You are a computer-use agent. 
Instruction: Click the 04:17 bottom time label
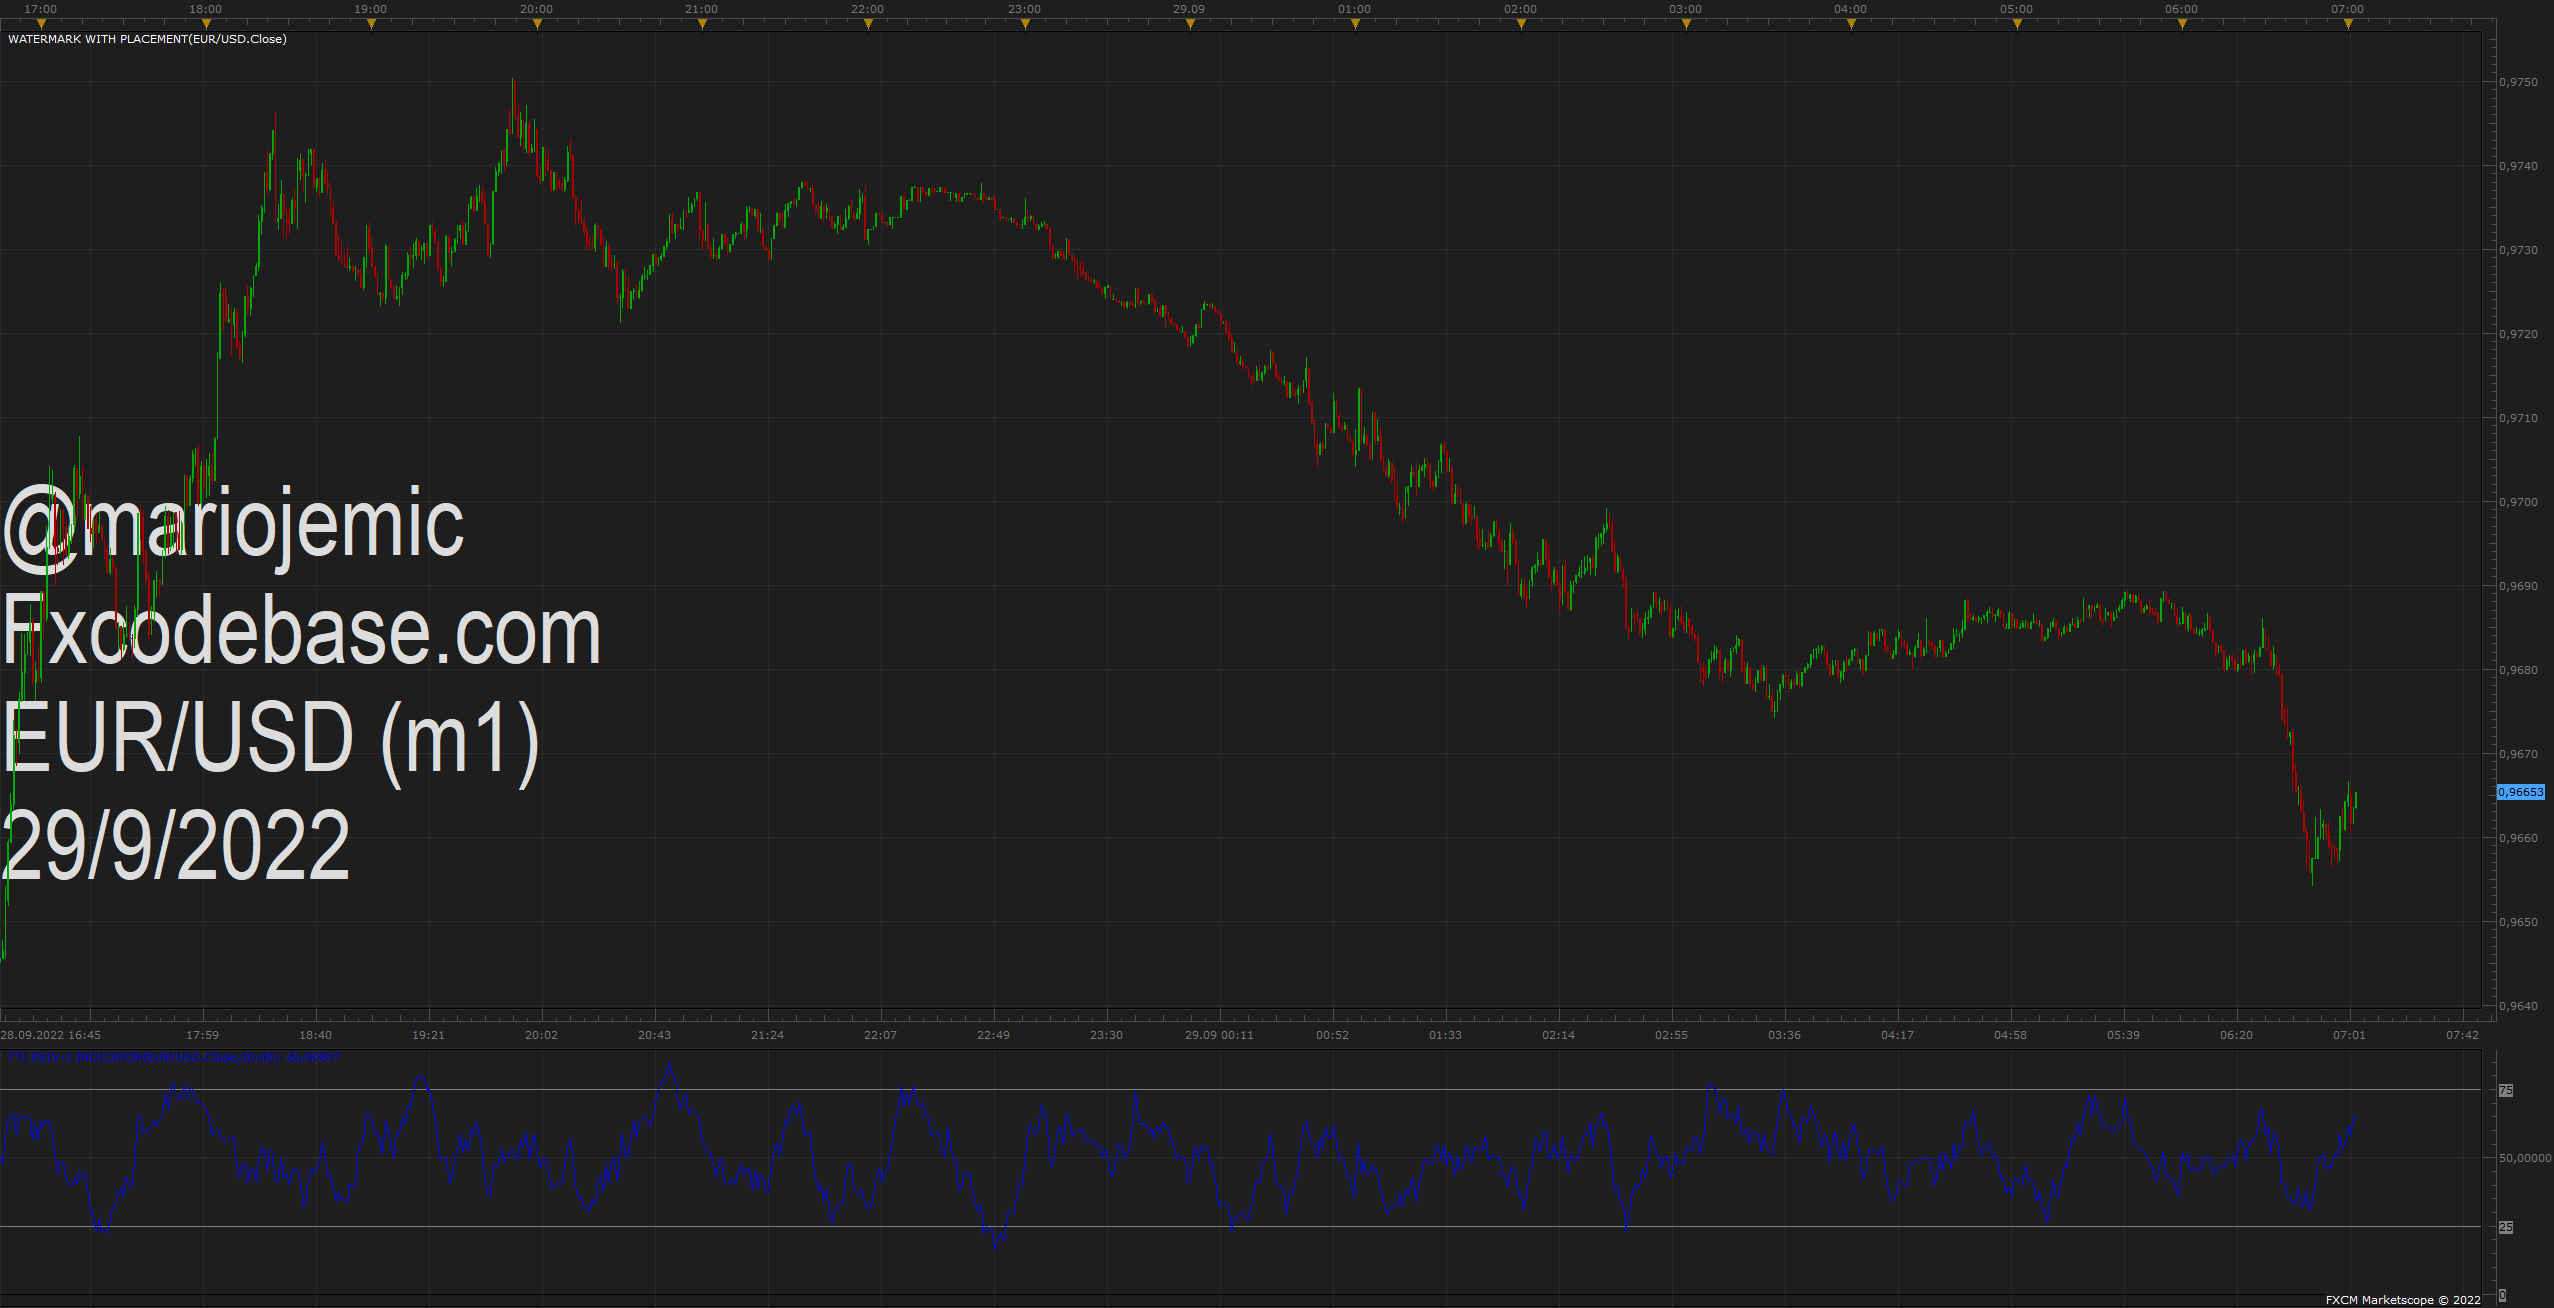pyautogui.click(x=1898, y=1035)
